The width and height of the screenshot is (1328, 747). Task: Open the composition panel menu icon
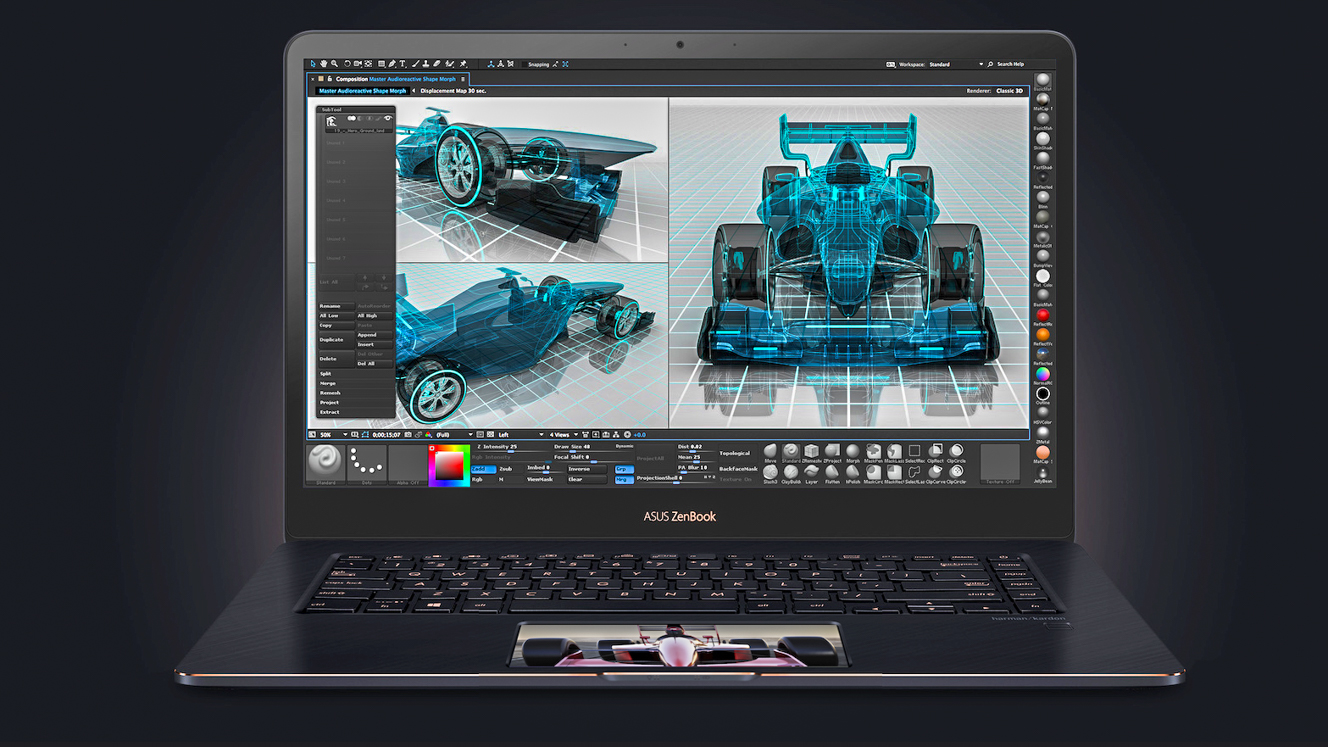[462, 79]
